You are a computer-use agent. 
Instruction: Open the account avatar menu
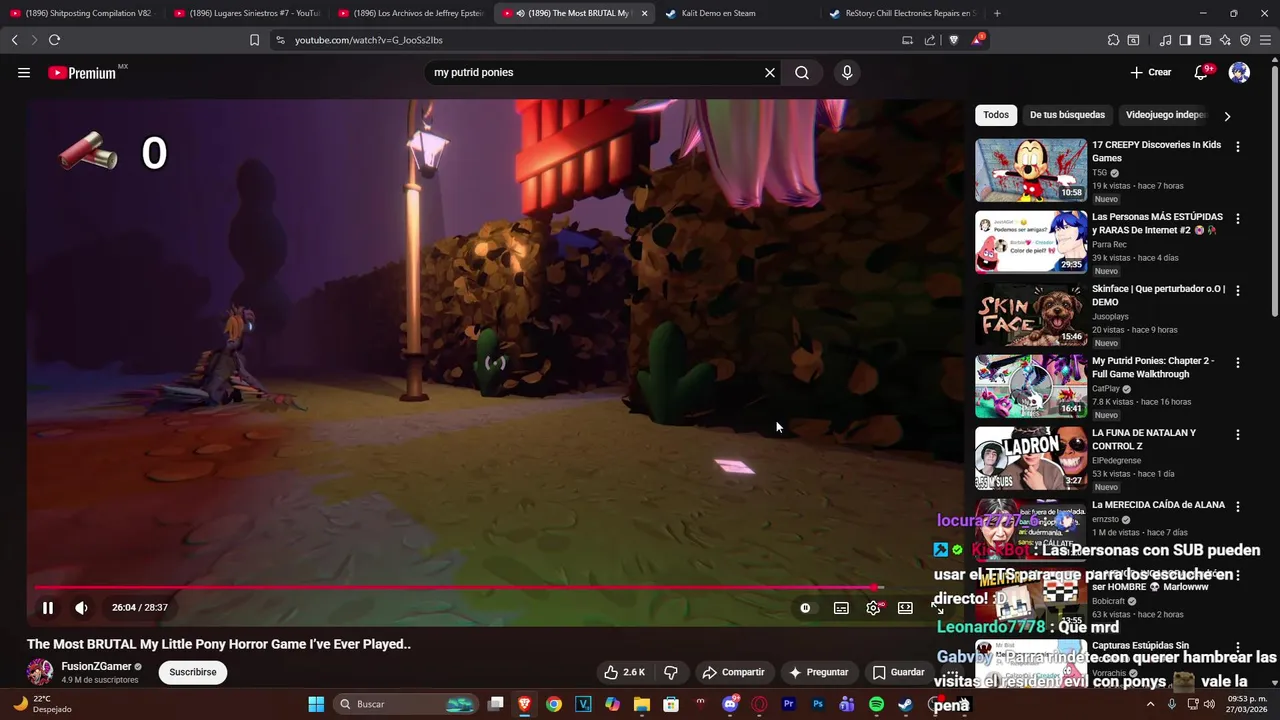tap(1239, 72)
